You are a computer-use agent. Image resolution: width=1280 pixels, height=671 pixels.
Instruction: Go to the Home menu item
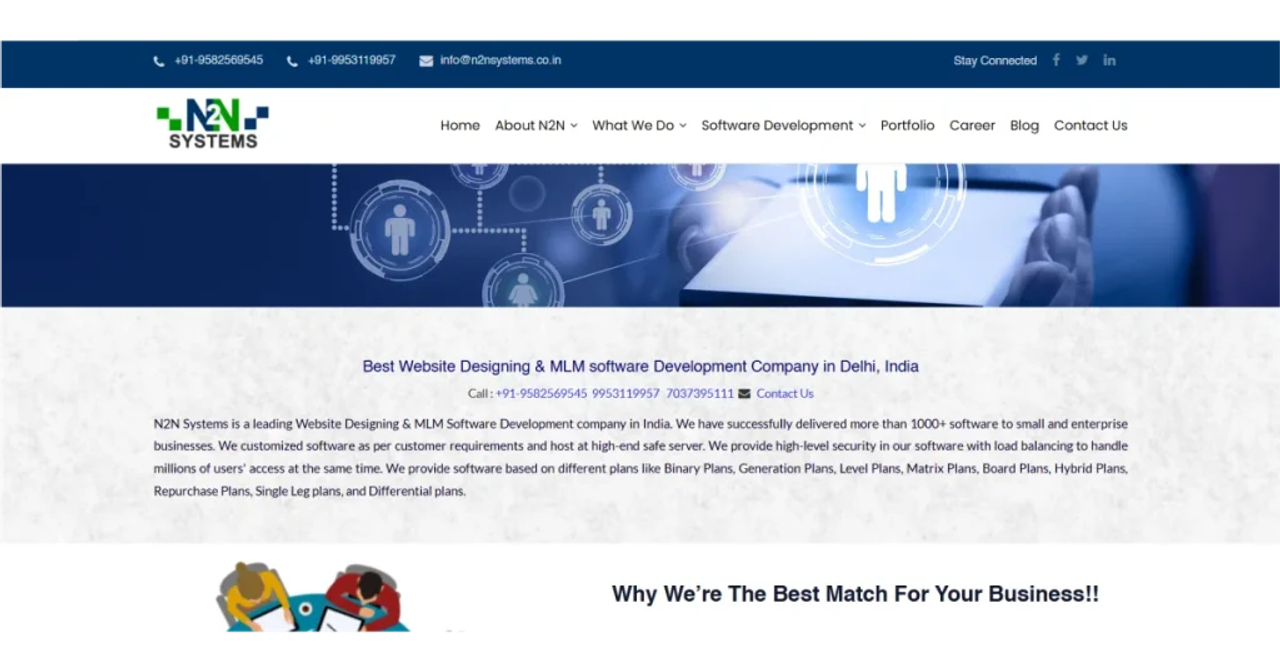tap(460, 125)
